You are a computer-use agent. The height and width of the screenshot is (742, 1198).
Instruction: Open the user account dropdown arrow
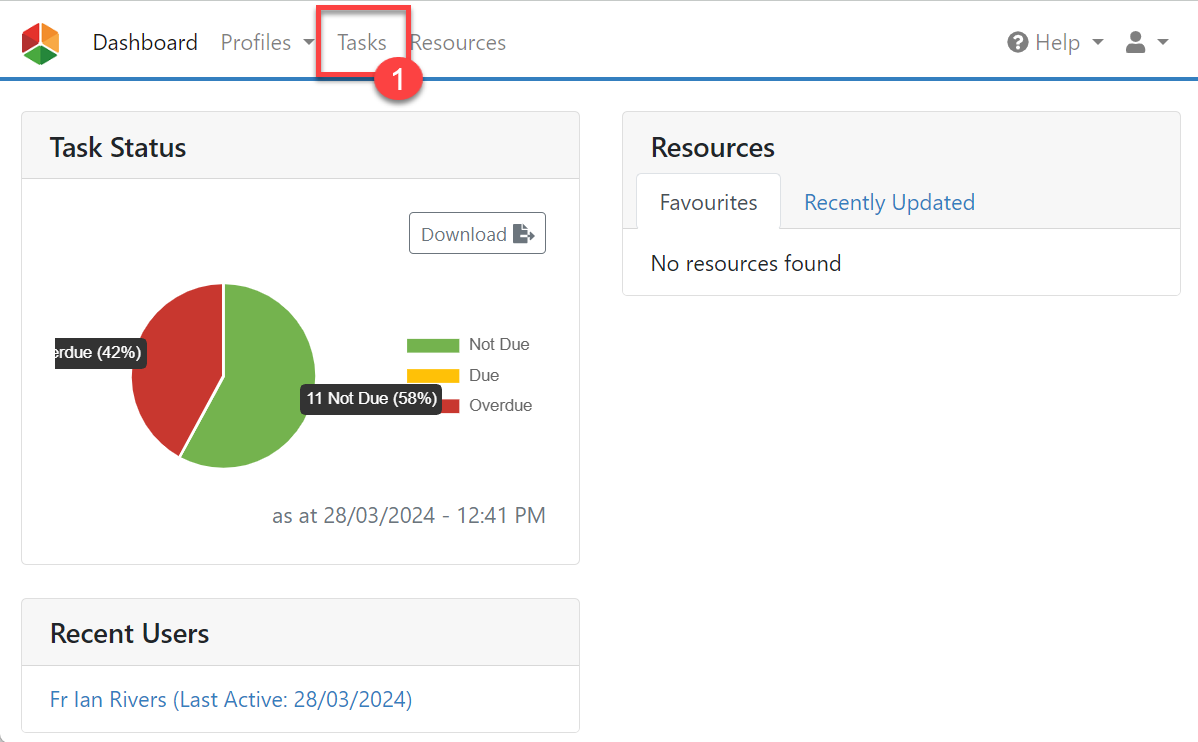(x=1162, y=43)
